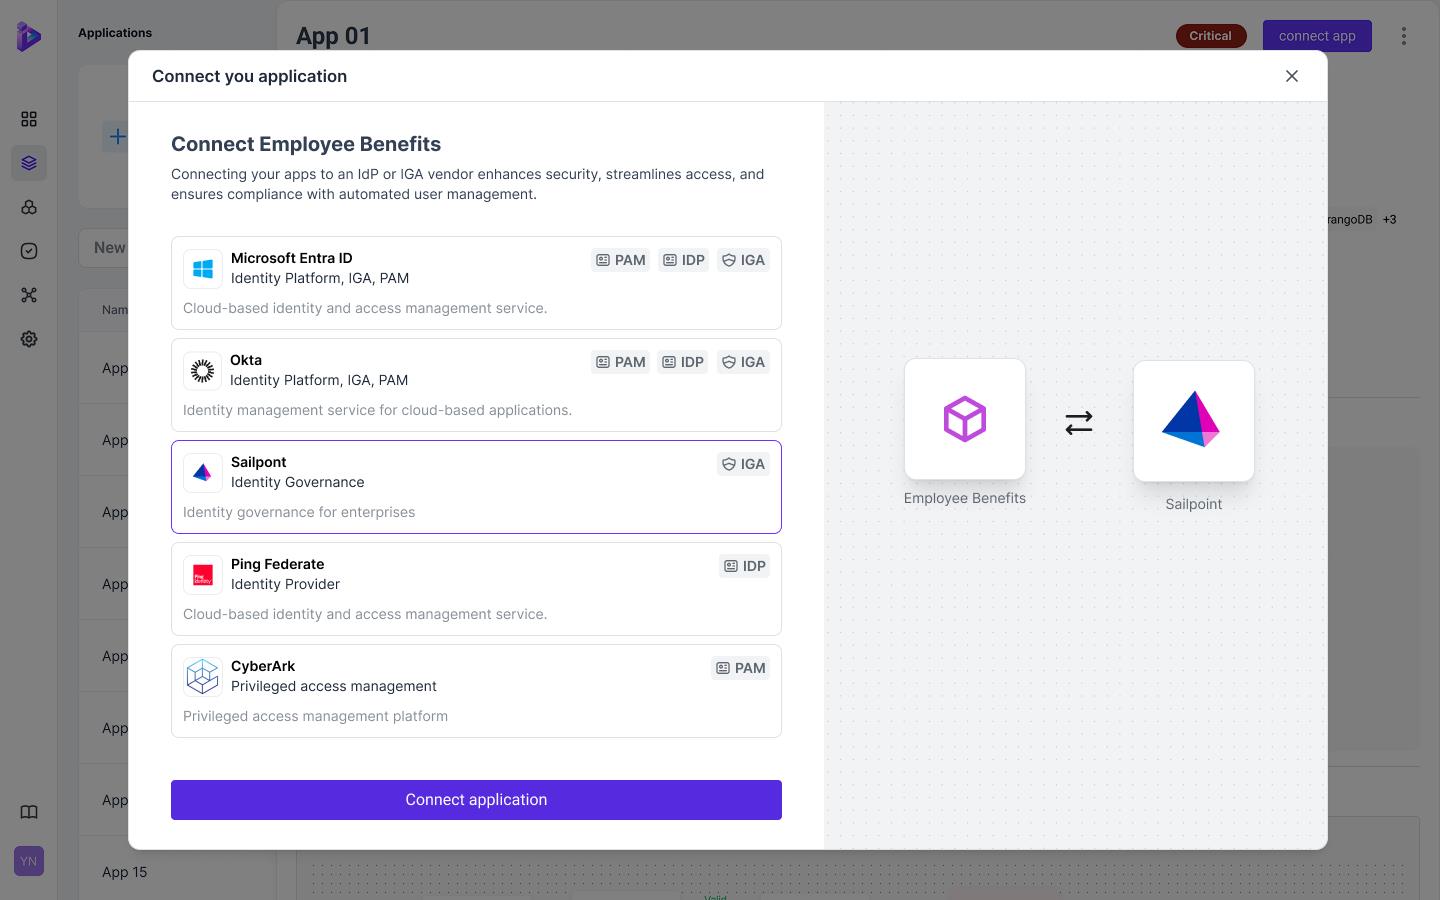Click IDP tag on Ping Federate card
Screen dimensions: 1440x900
(x=744, y=566)
